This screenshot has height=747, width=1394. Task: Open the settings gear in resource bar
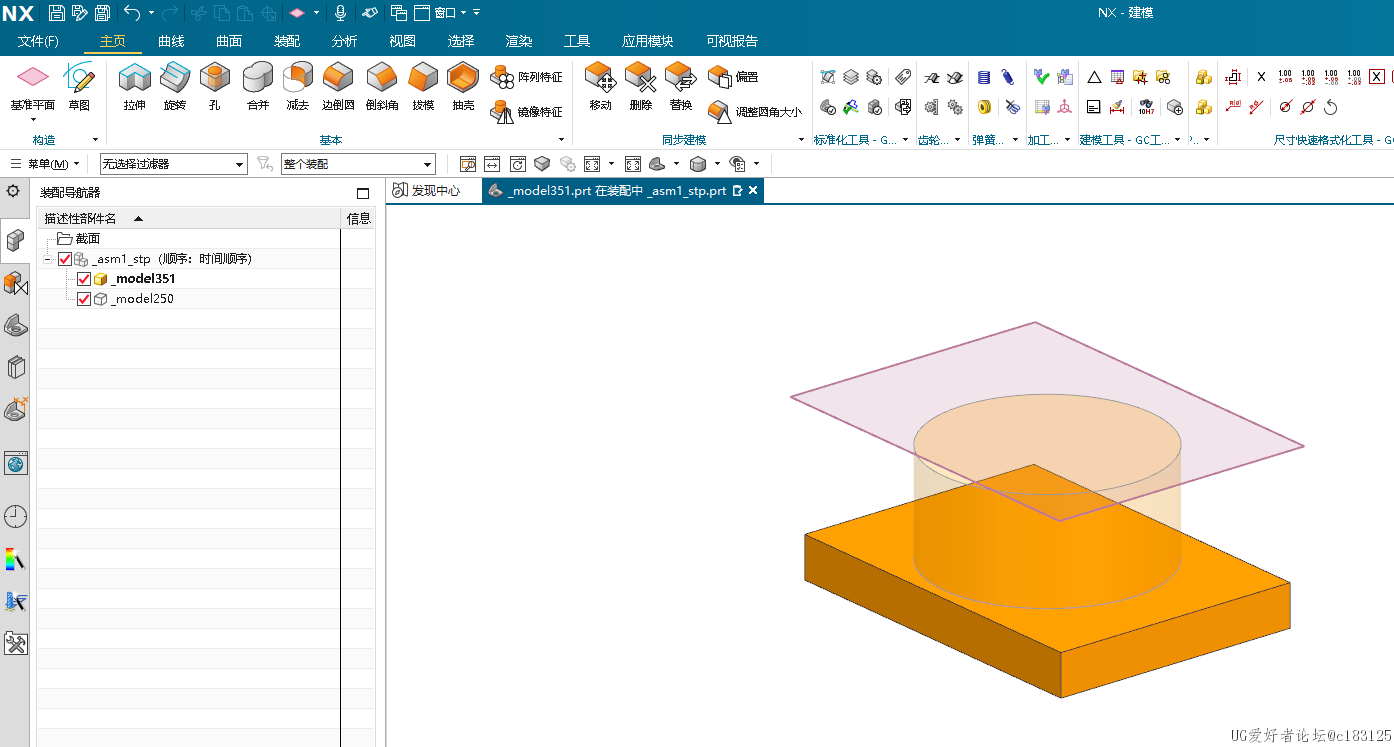[13, 191]
